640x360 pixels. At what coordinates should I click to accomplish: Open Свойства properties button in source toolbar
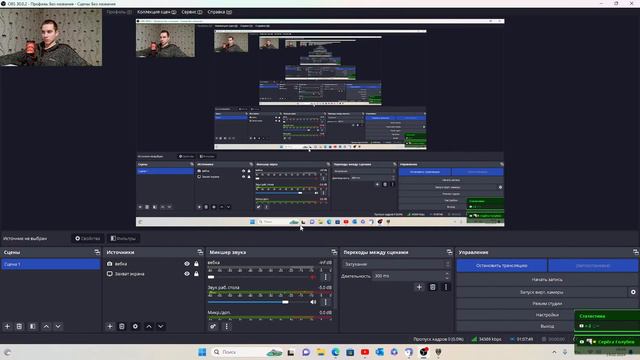tap(88, 238)
